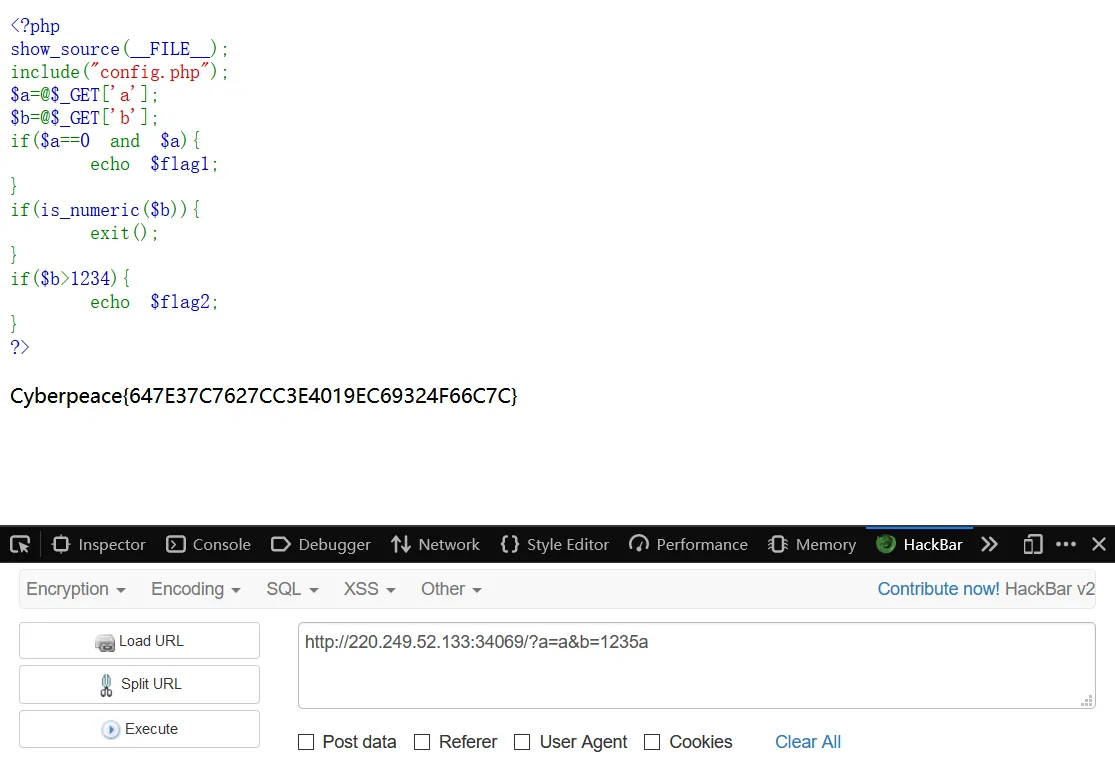The height and width of the screenshot is (758, 1115).
Task: Open the Inspector panel
Action: 99,545
